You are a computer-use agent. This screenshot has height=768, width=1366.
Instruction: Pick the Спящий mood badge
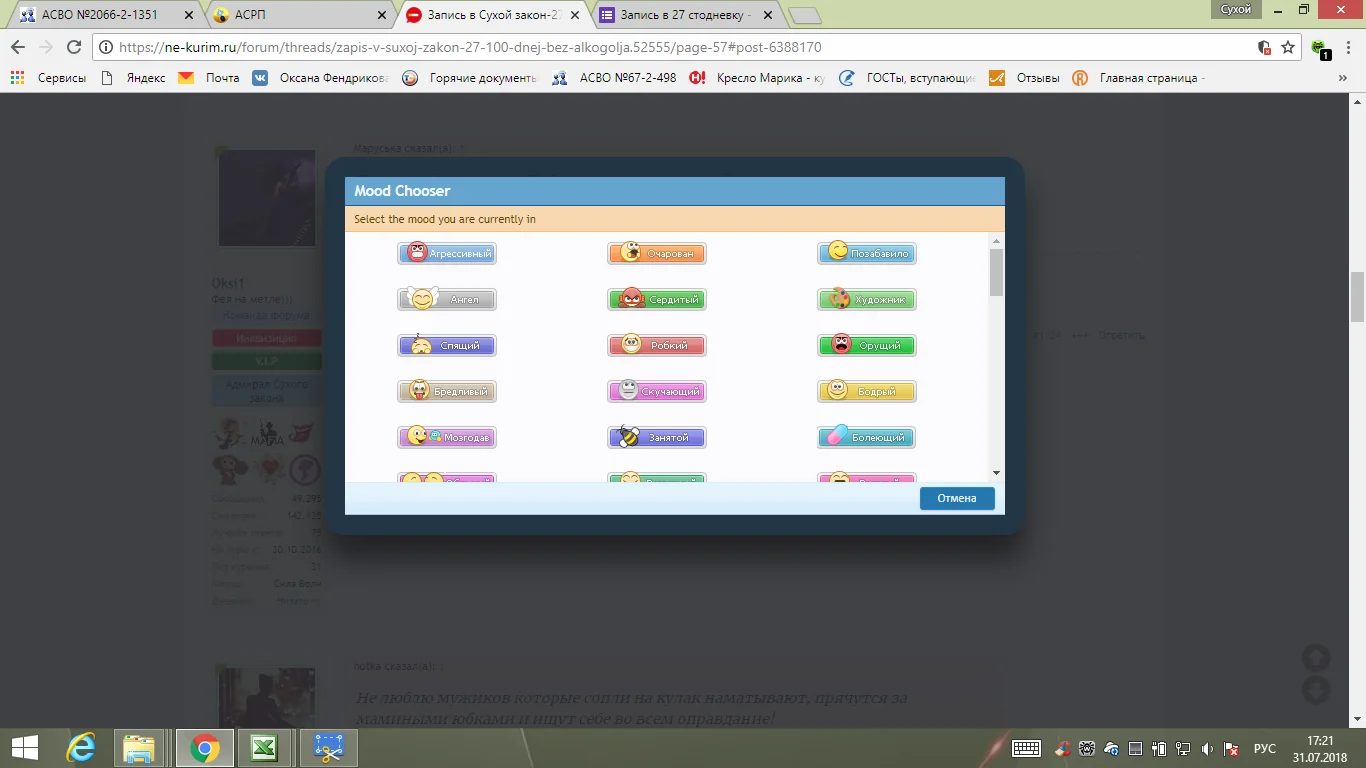pyautogui.click(x=447, y=345)
